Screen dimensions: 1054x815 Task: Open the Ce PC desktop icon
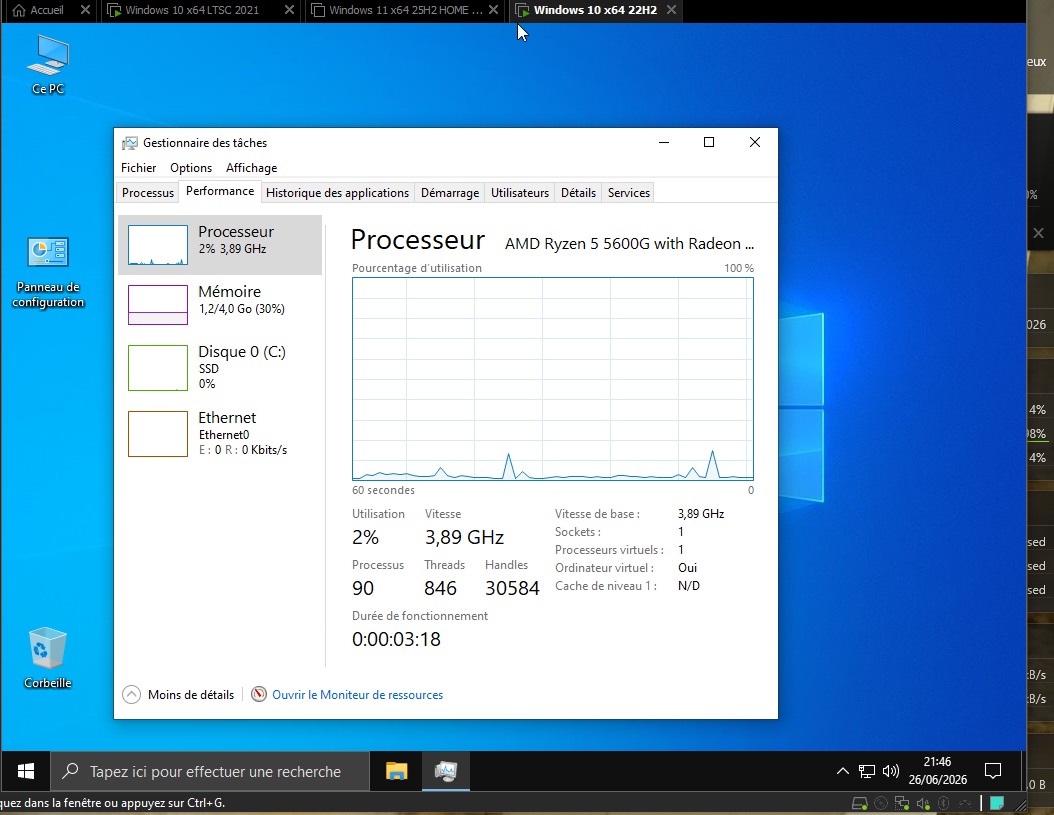tap(48, 65)
